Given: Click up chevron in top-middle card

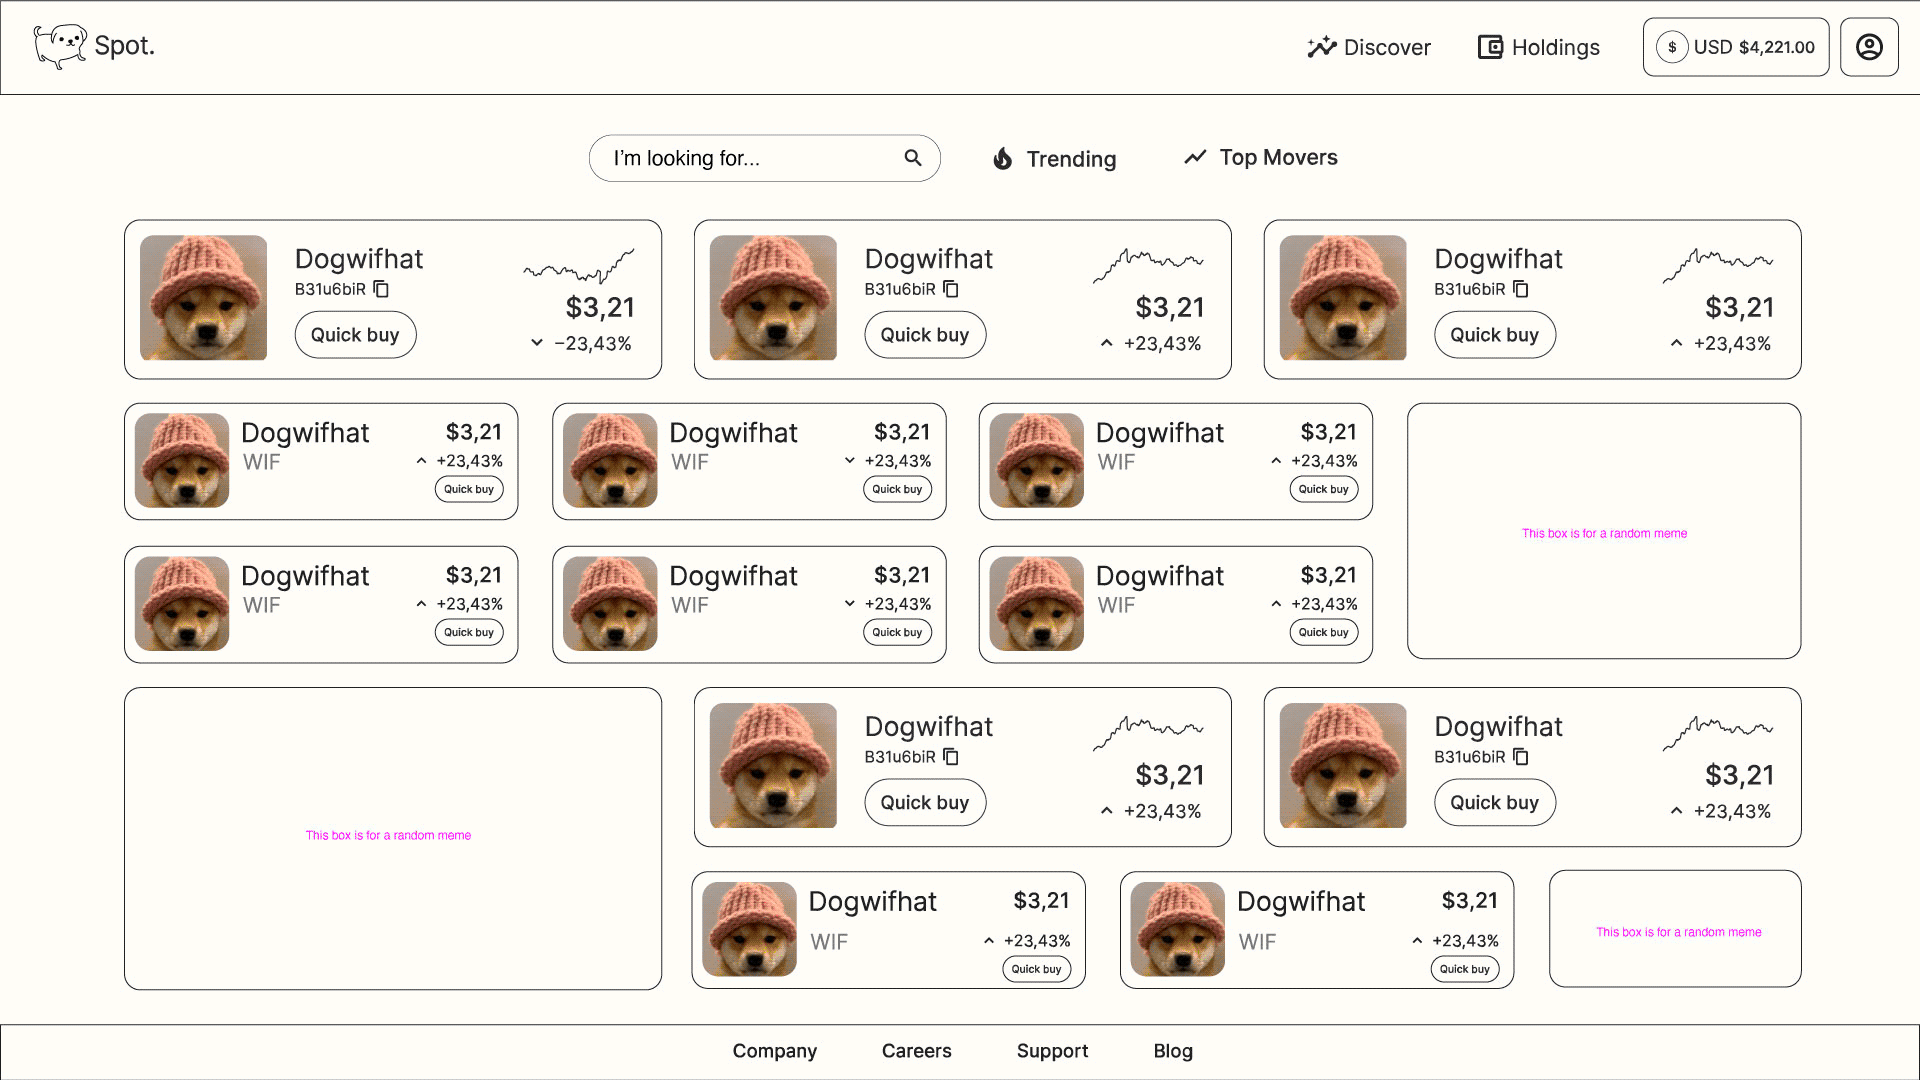Looking at the screenshot, I should [1106, 343].
